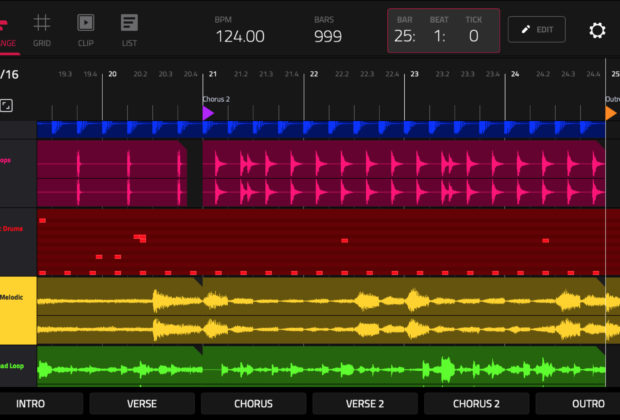Click the orange Outro locator marker
This screenshot has height=420, width=620.
tap(611, 113)
